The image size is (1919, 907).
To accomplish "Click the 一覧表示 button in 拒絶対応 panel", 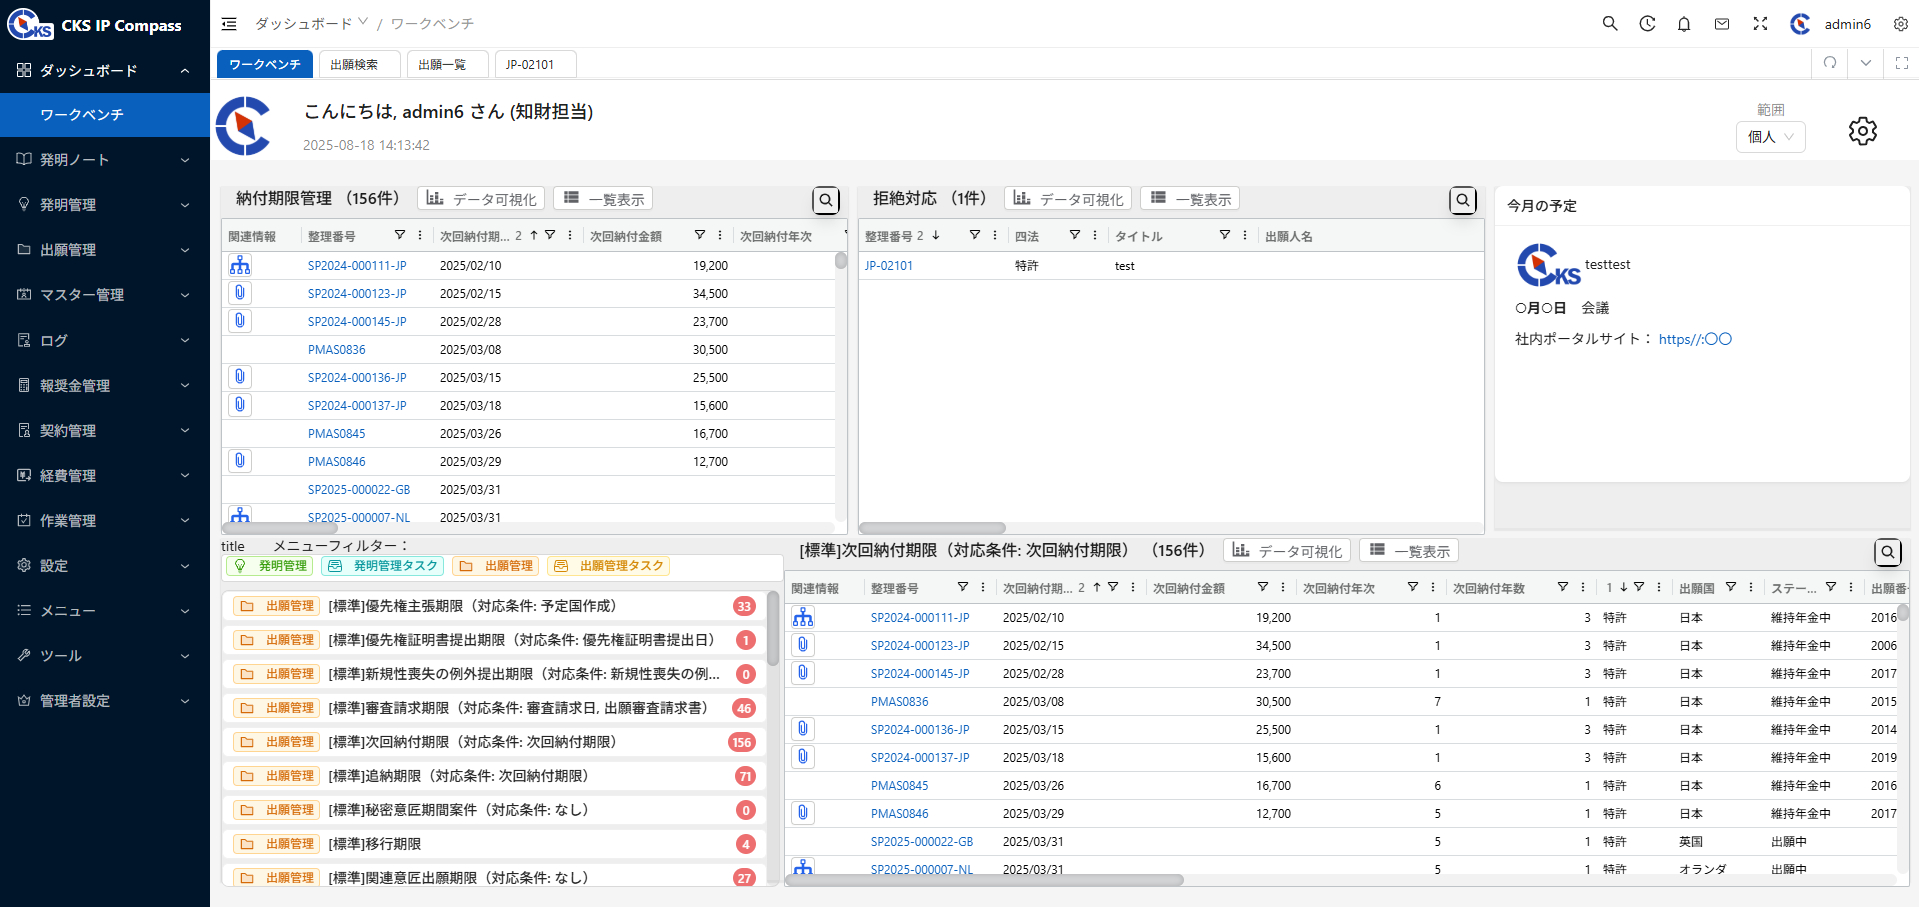I will pyautogui.click(x=1189, y=198).
